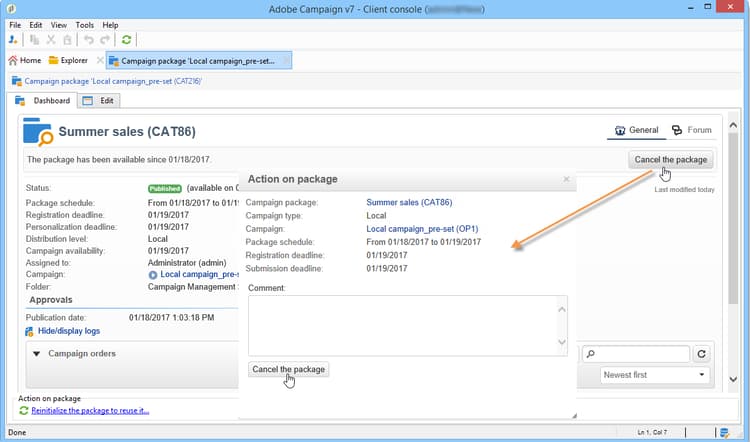Click the Undo toolbar icon
This screenshot has width=750, height=442.
88,40
